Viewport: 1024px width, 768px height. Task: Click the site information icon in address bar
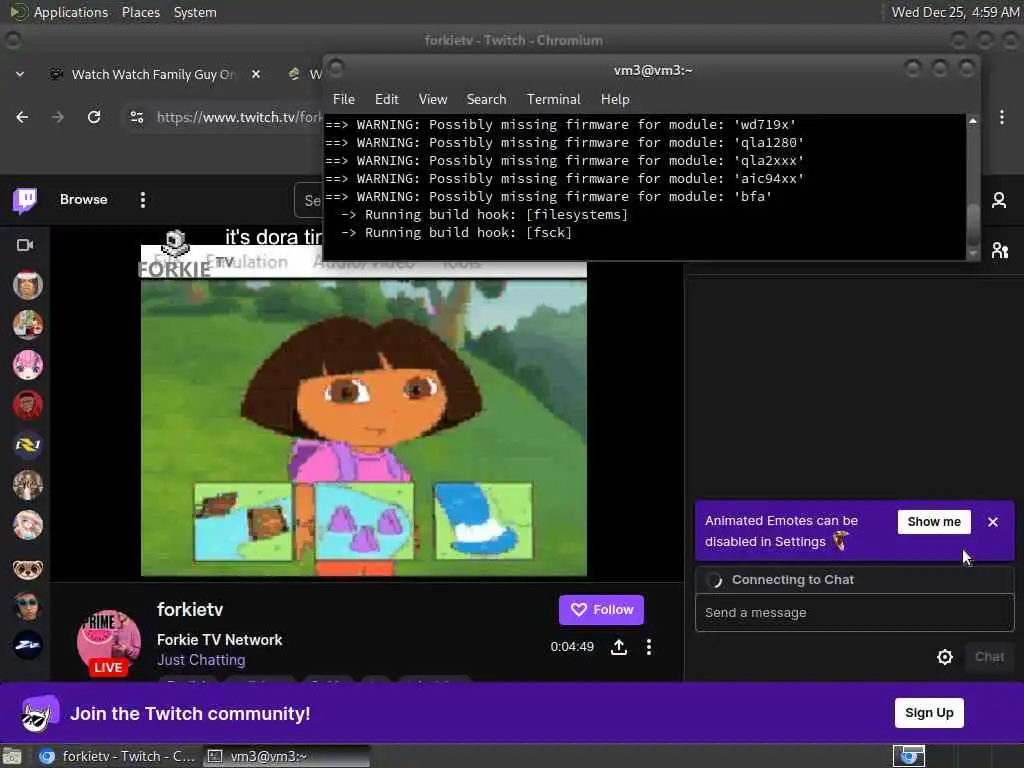137,117
